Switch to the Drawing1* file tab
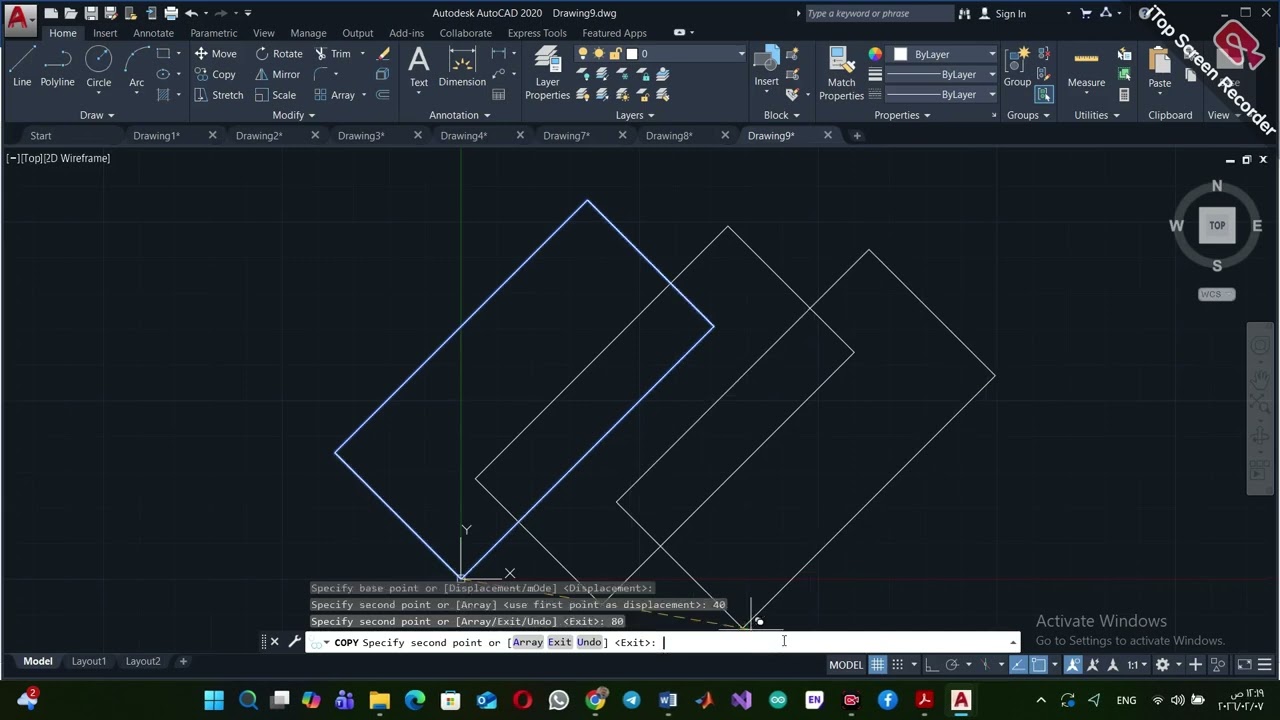The height and width of the screenshot is (720, 1280). point(156,136)
